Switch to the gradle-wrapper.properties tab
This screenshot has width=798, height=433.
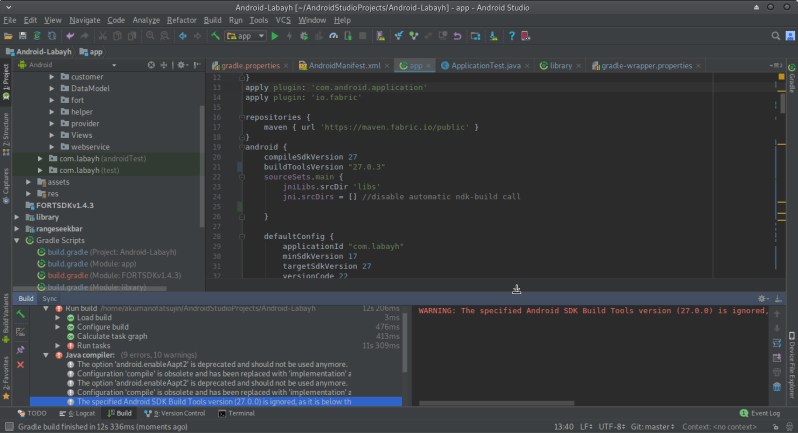(646, 66)
